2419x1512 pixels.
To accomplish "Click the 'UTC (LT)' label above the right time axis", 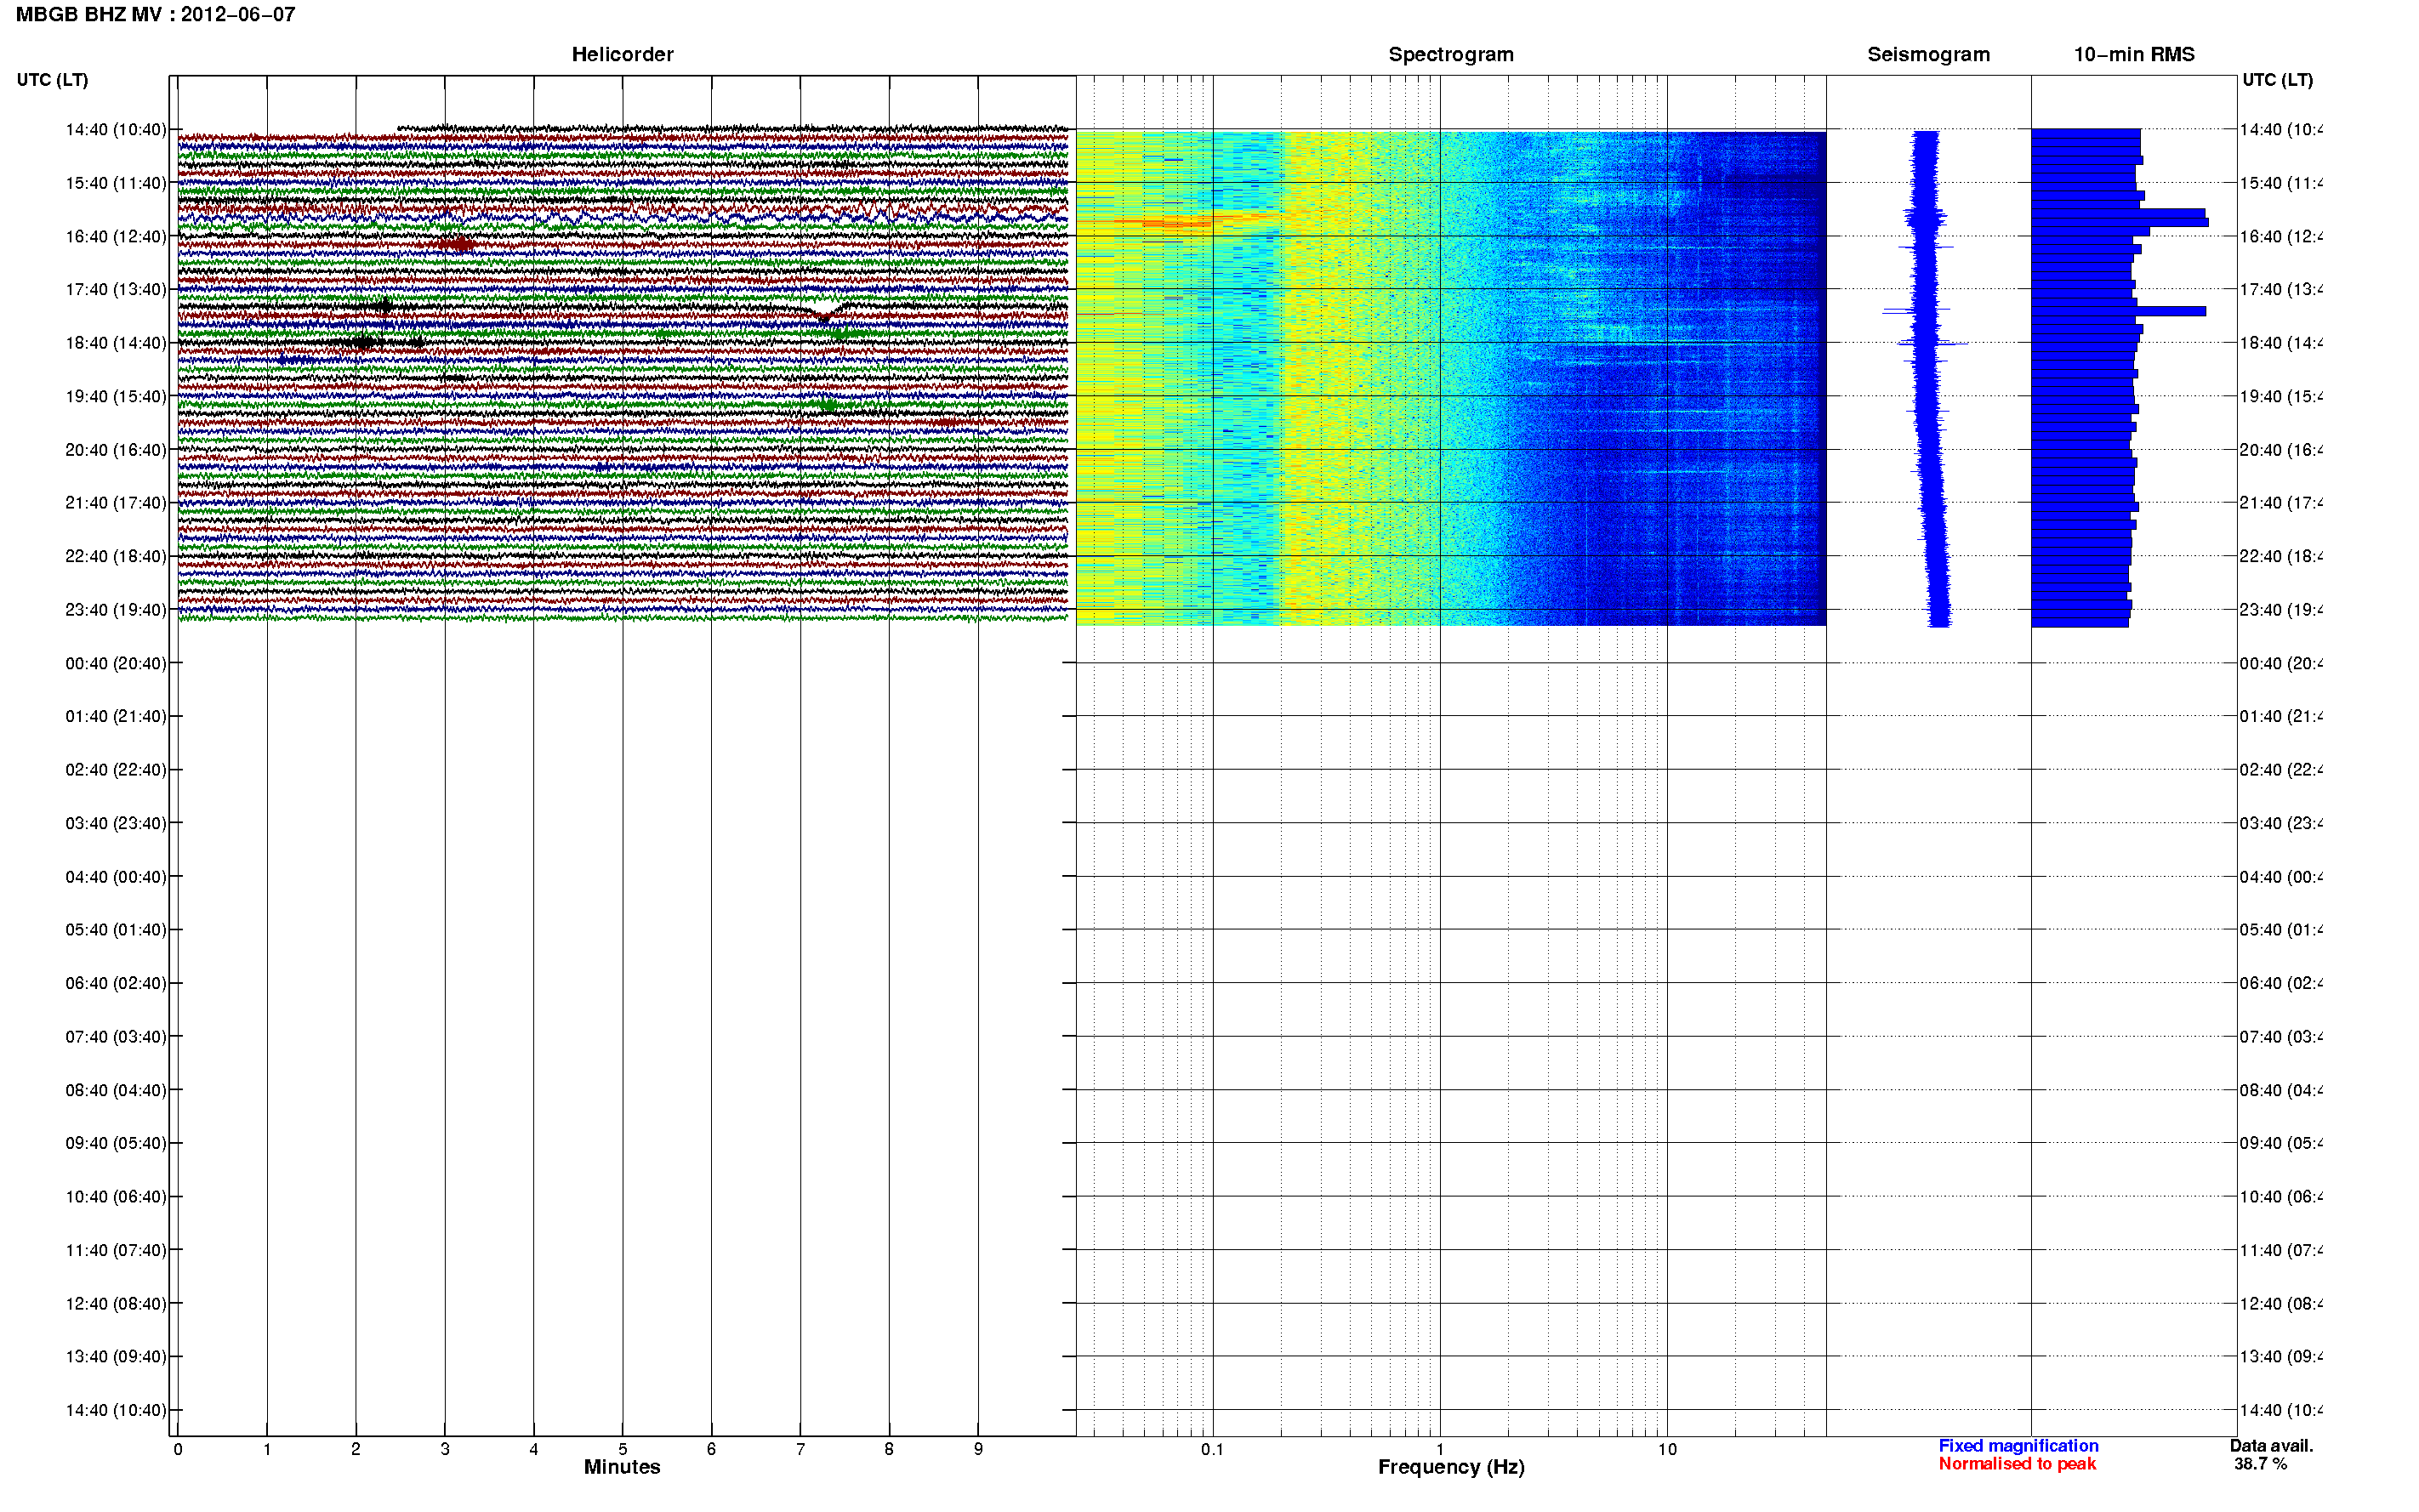I will point(2277,80).
